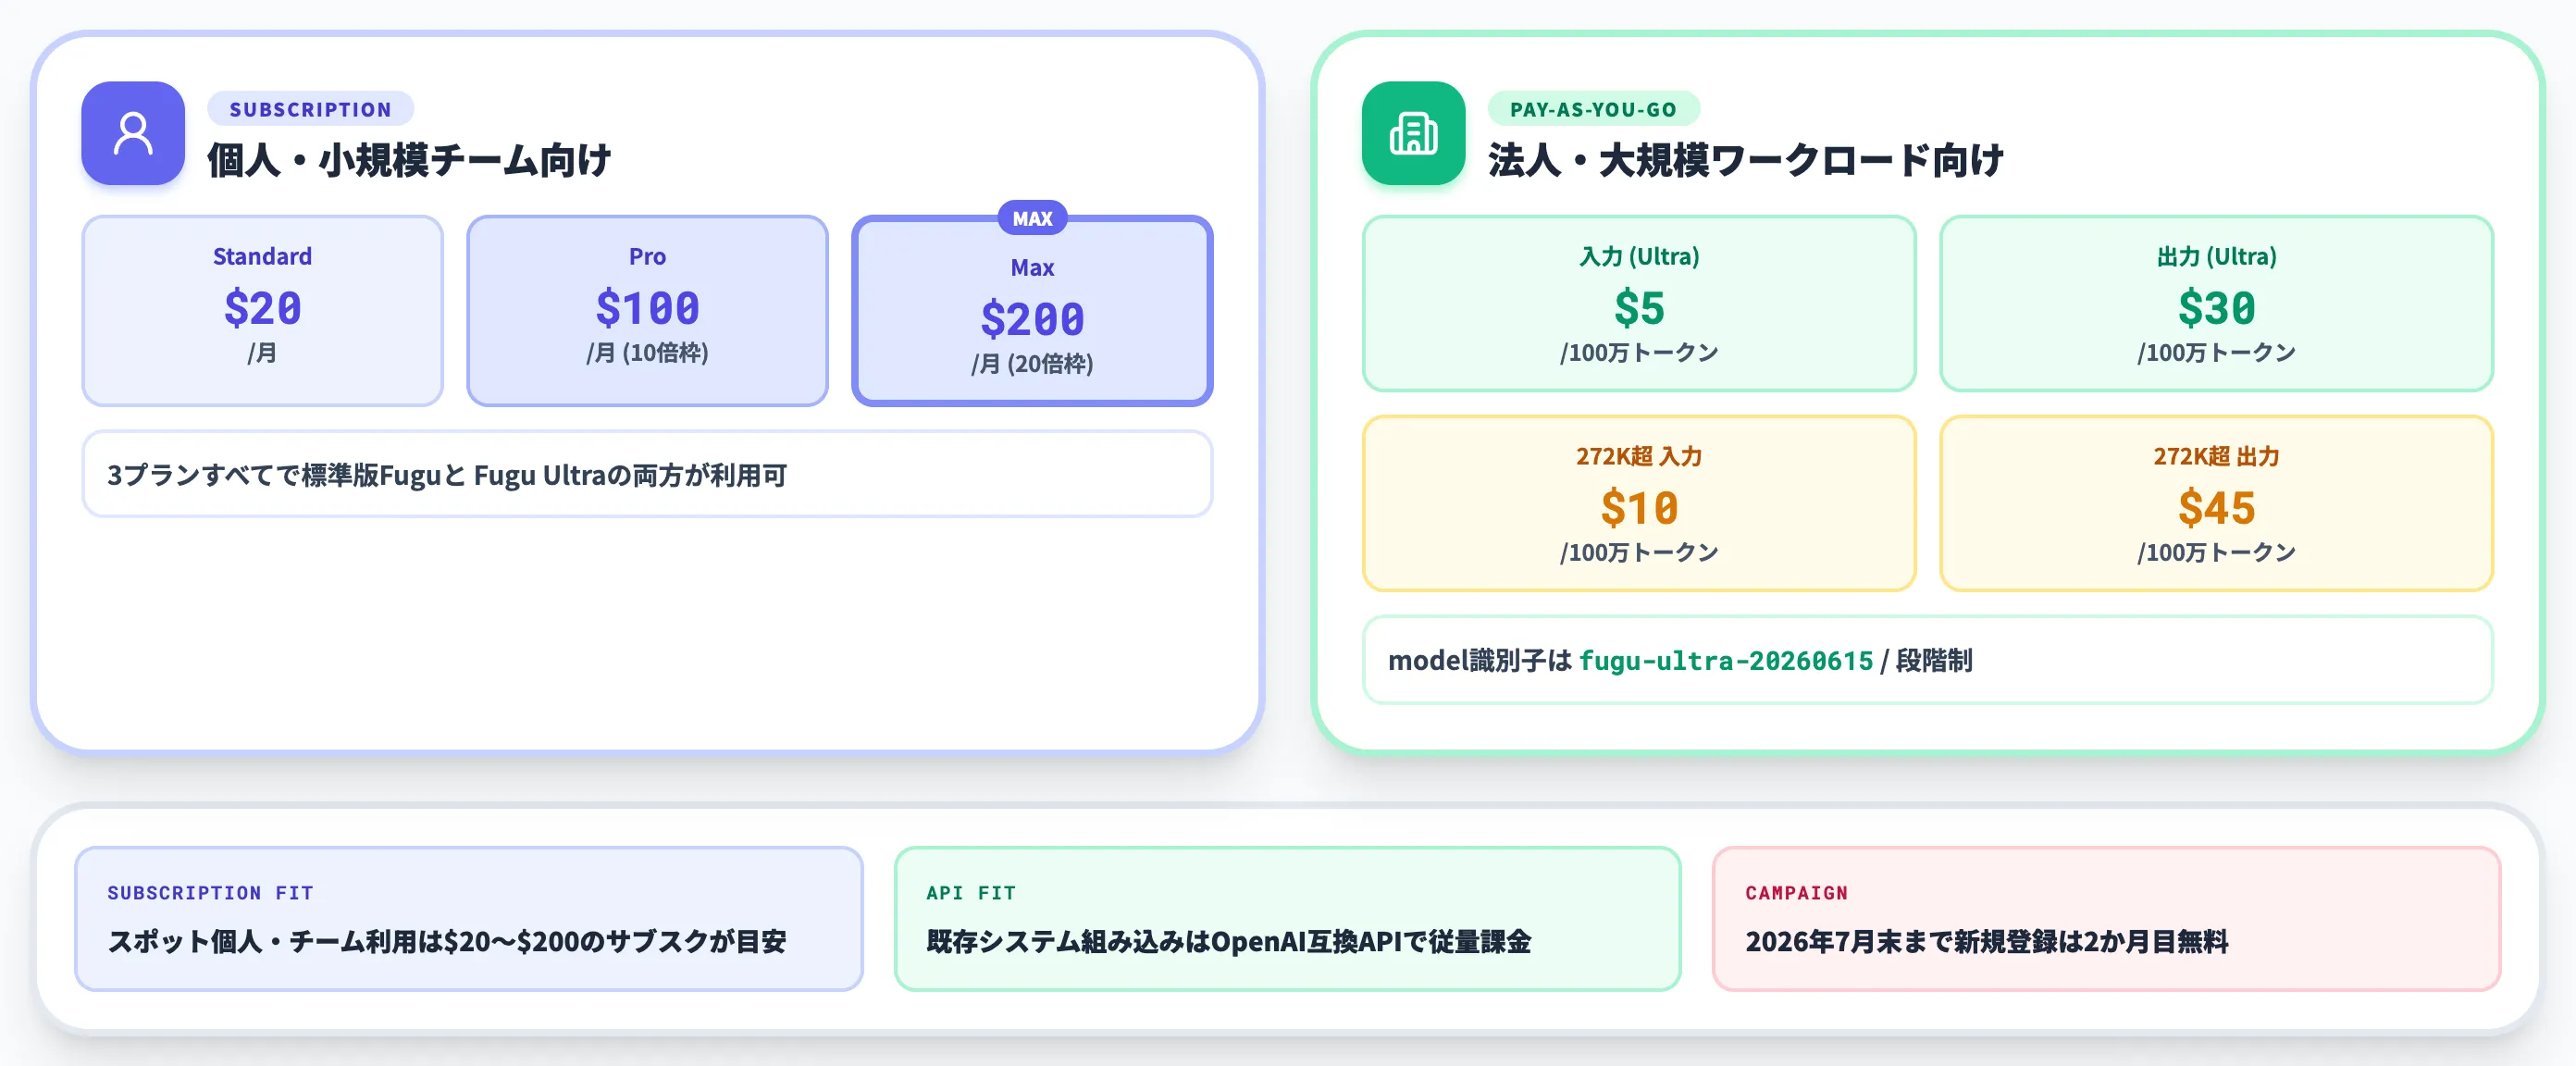2576x1066 pixels.
Task: Click the /月 (10倍枠) text under Pro
Action: (x=647, y=353)
